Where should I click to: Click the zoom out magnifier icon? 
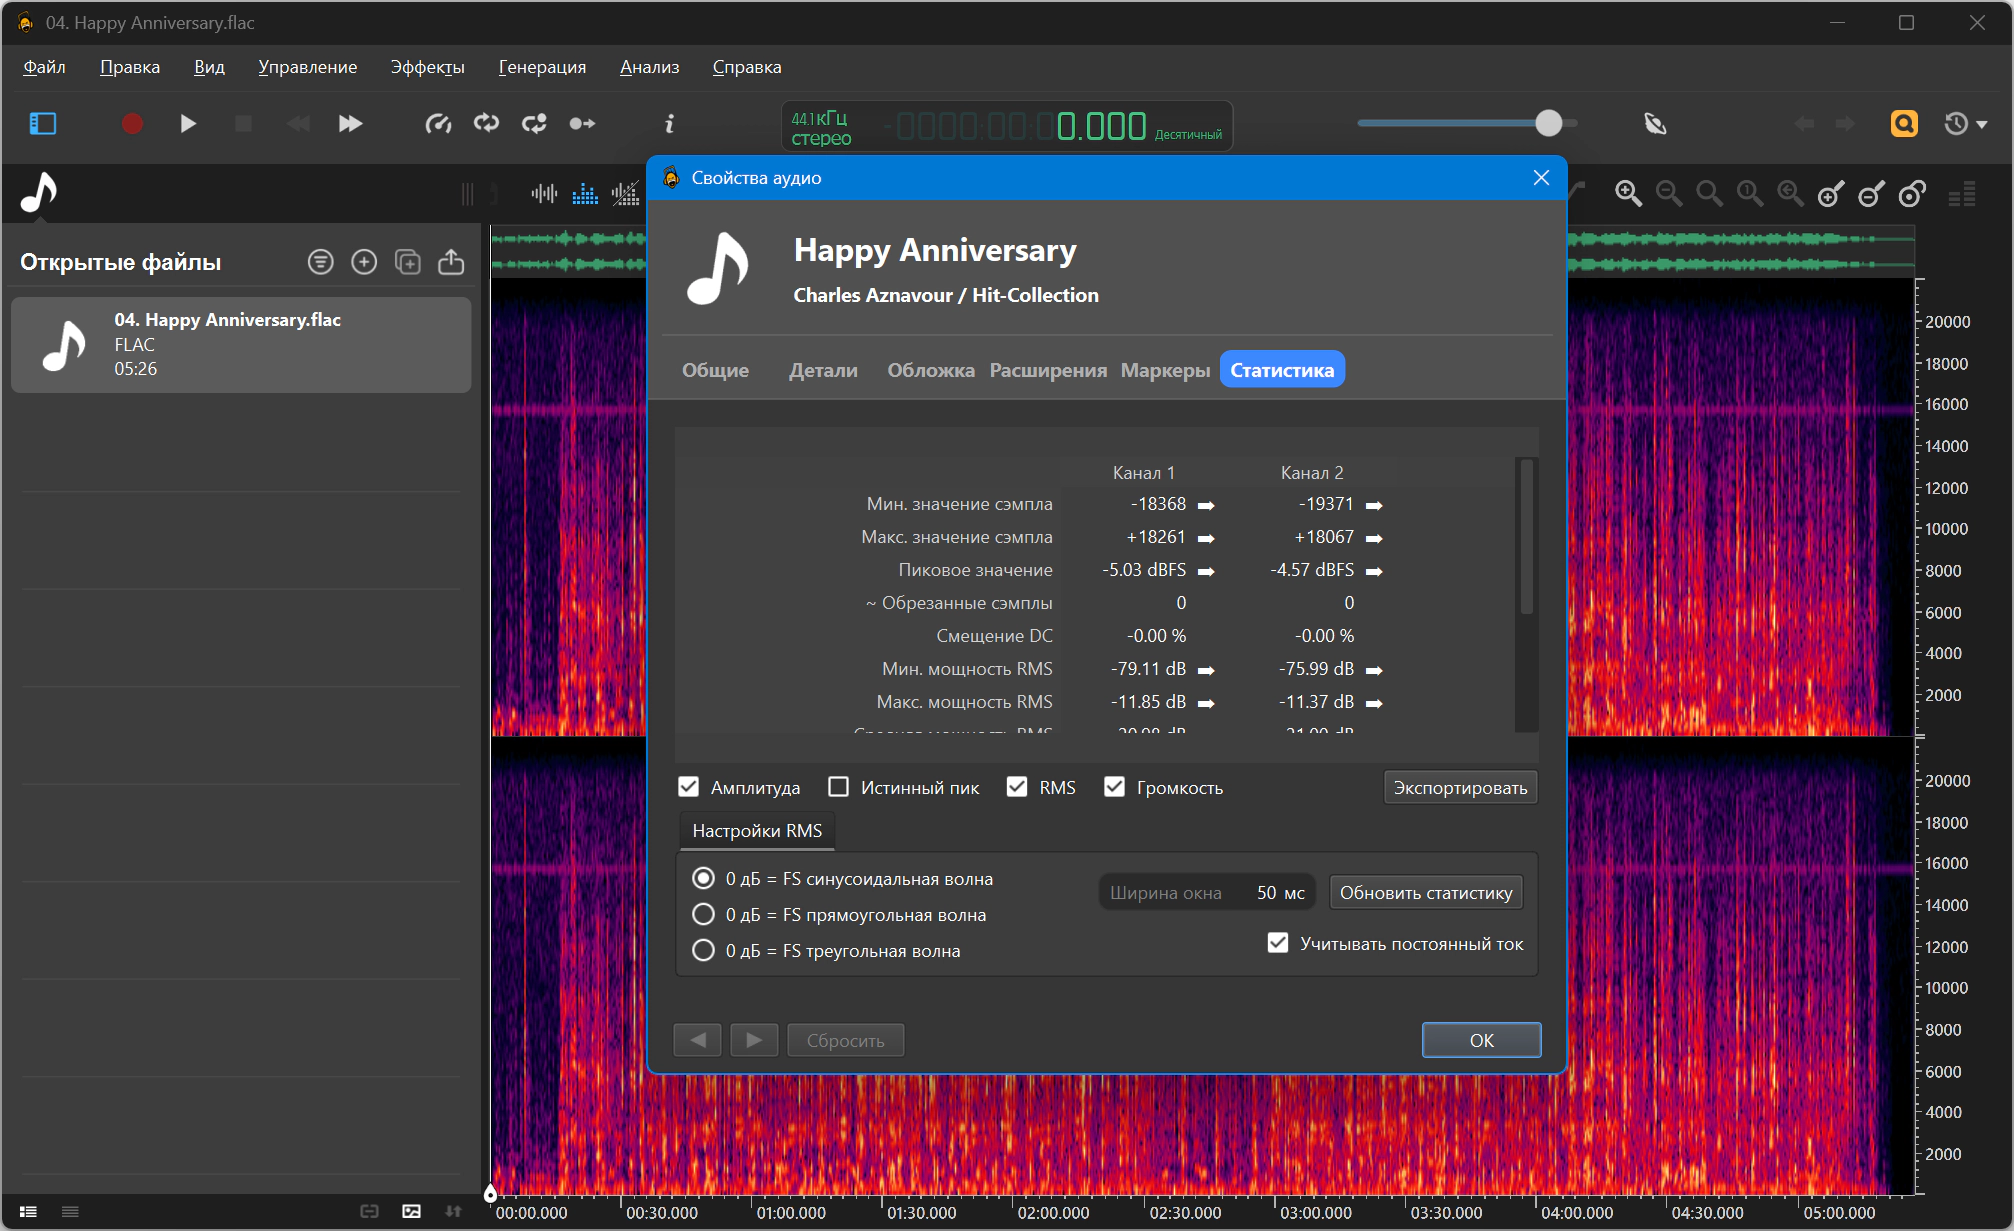1669,194
